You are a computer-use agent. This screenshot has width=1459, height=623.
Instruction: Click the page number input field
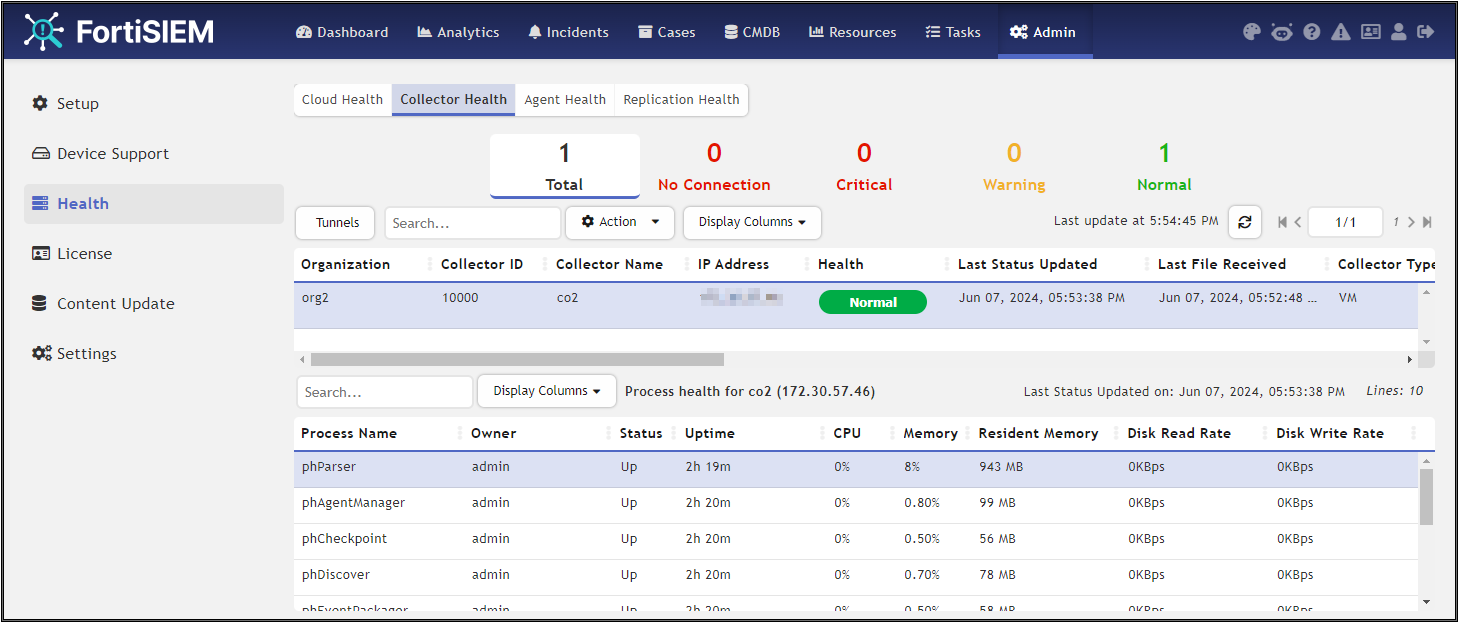coord(1345,222)
